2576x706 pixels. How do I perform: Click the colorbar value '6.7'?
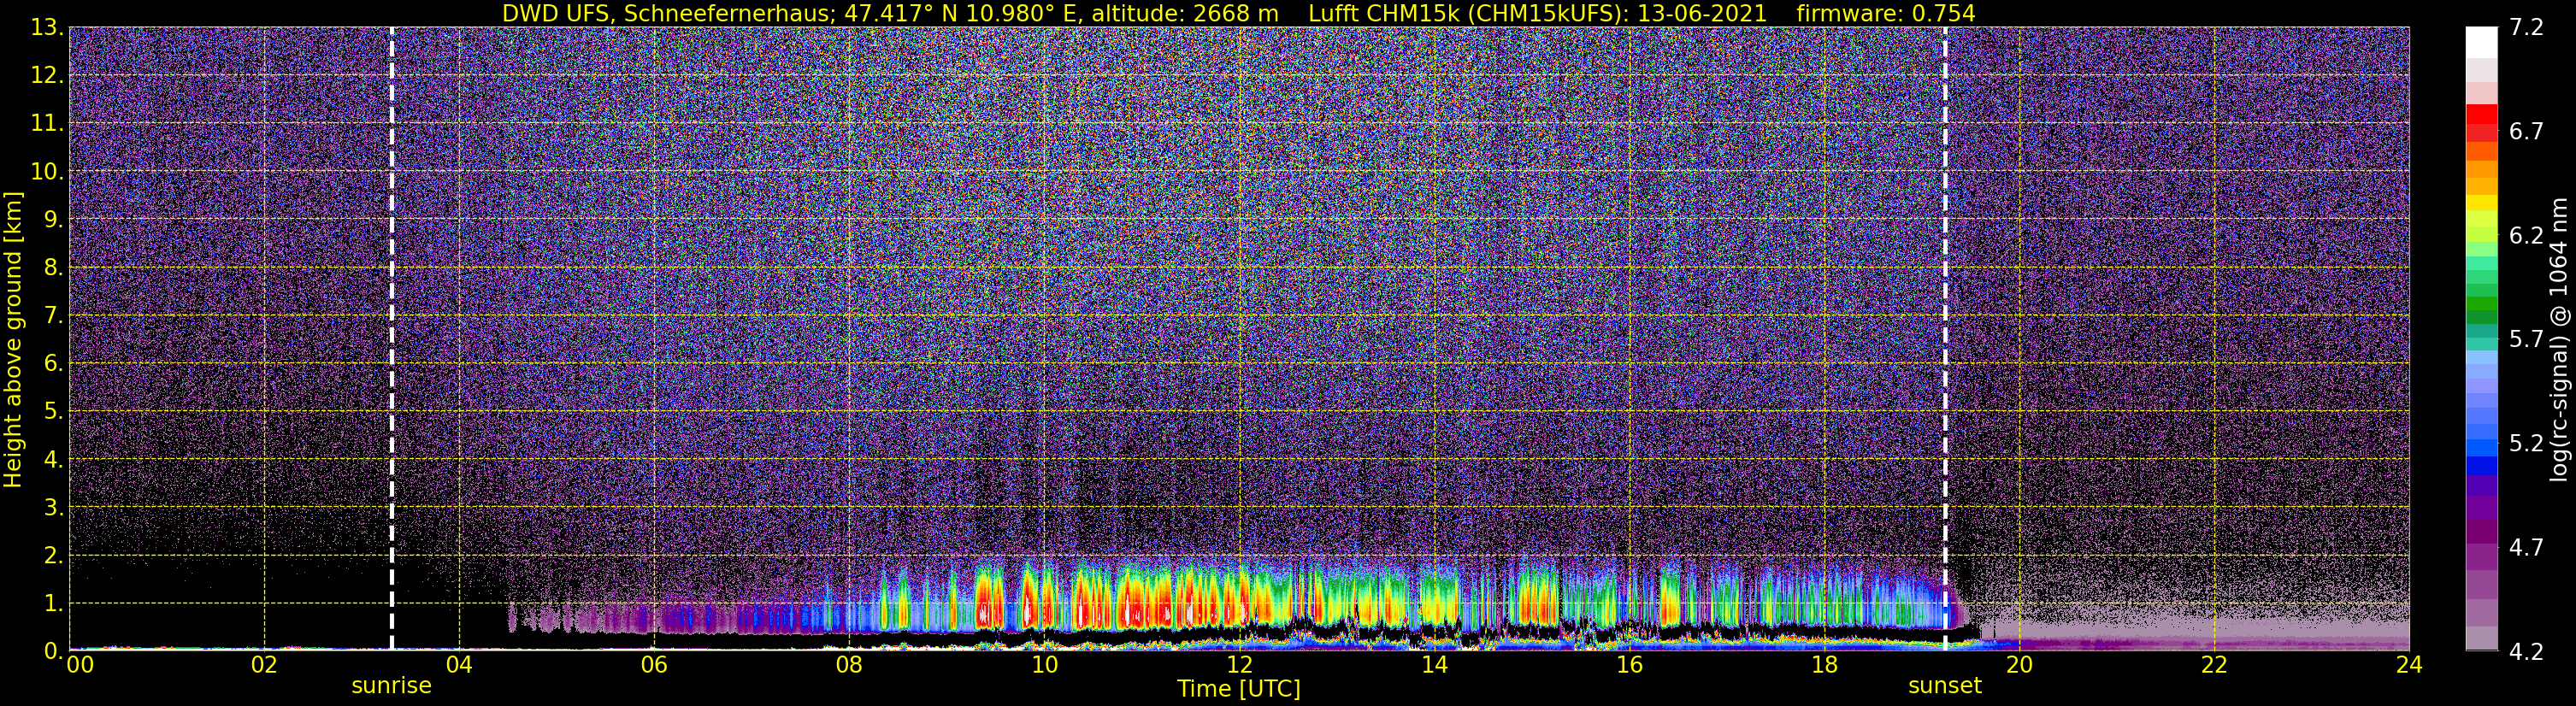(2526, 132)
